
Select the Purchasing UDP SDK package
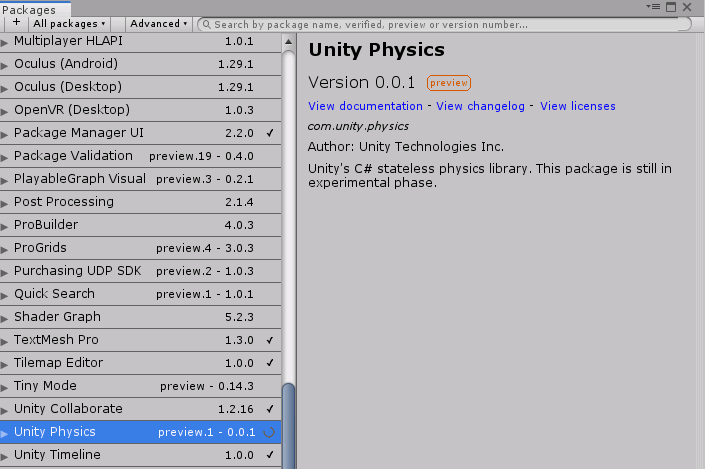click(x=140, y=271)
